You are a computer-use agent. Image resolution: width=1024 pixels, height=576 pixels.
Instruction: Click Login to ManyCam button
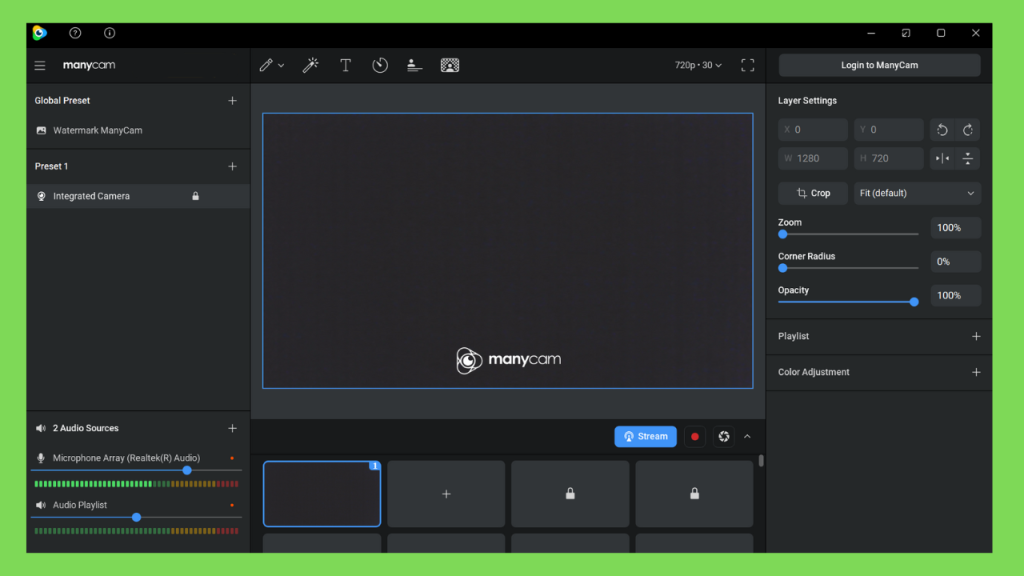[x=879, y=65]
